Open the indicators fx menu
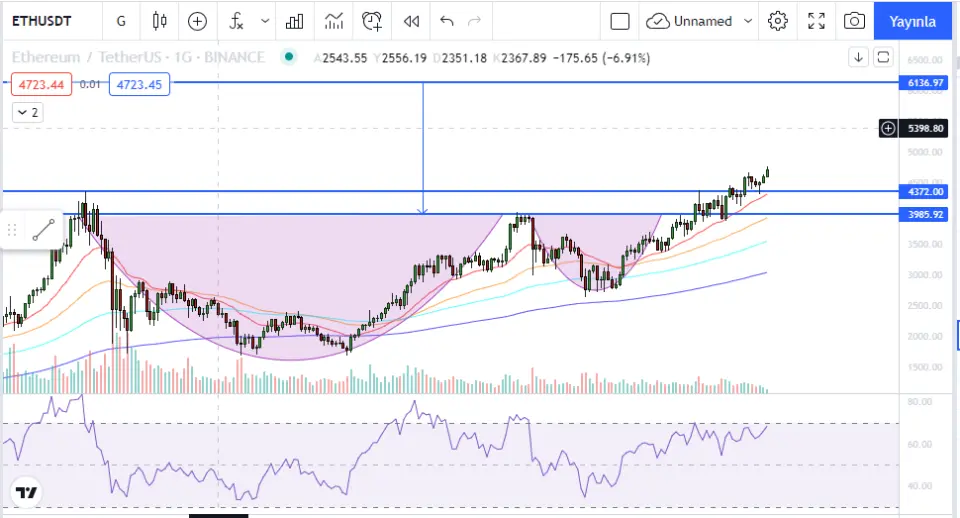The width and height of the screenshot is (960, 518). [x=236, y=21]
